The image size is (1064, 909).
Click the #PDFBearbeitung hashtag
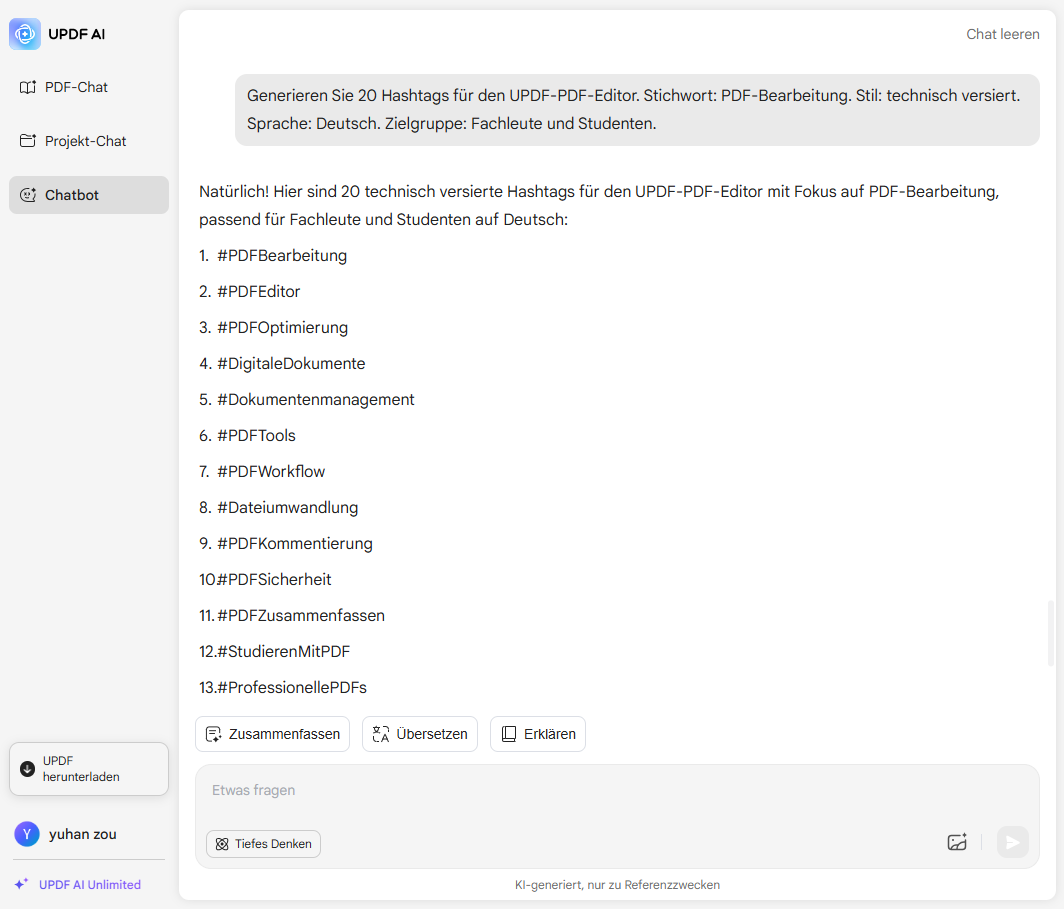[282, 256]
